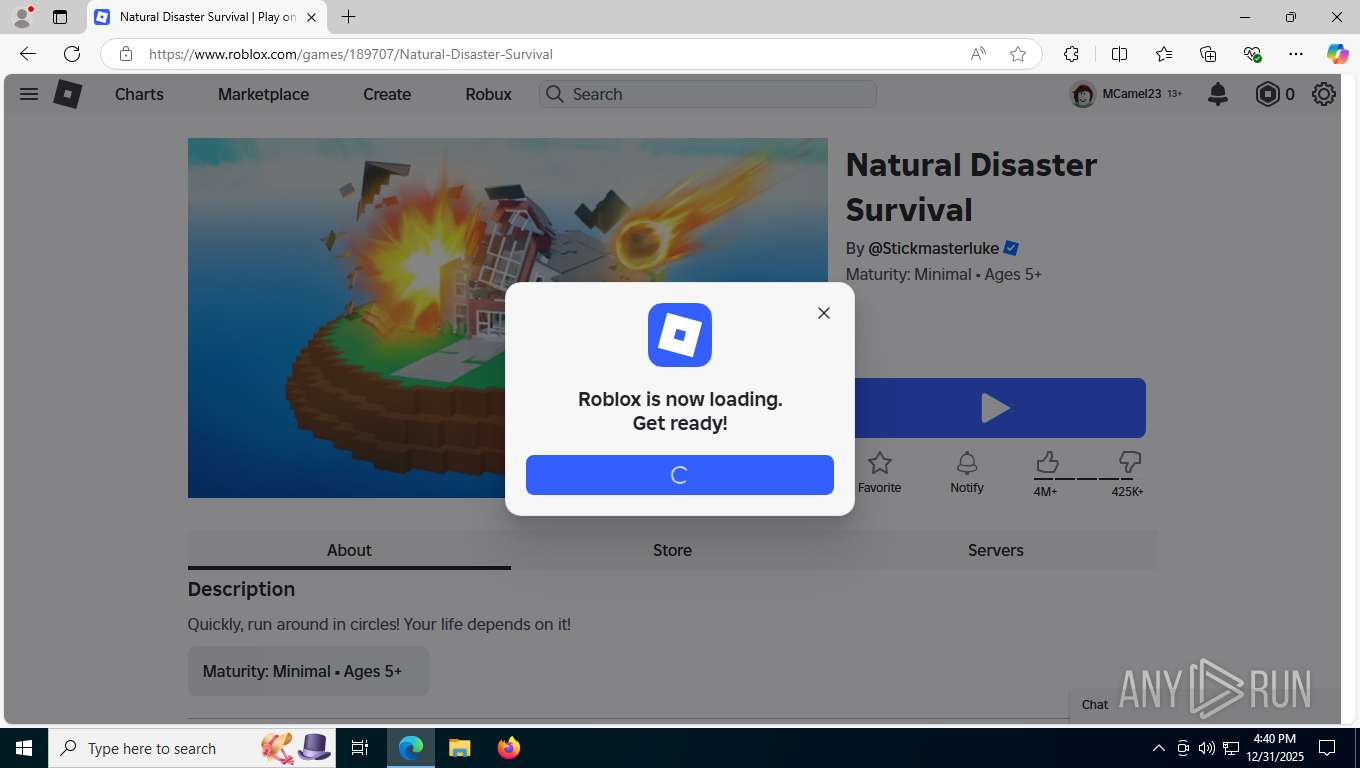Click the Roblox logo home icon
This screenshot has width=1360, height=768.
[67, 94]
